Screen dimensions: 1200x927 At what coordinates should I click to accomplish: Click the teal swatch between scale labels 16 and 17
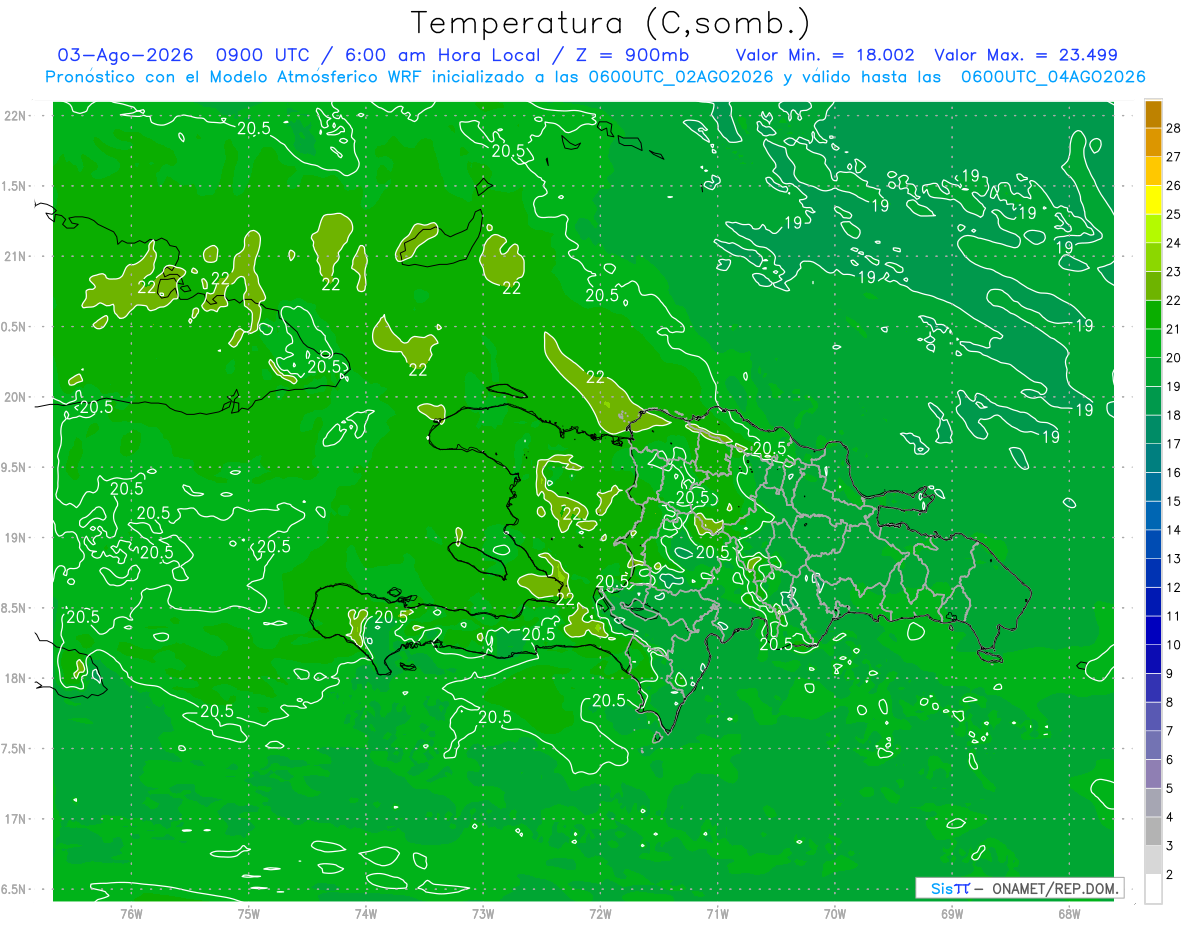[x=1153, y=459]
